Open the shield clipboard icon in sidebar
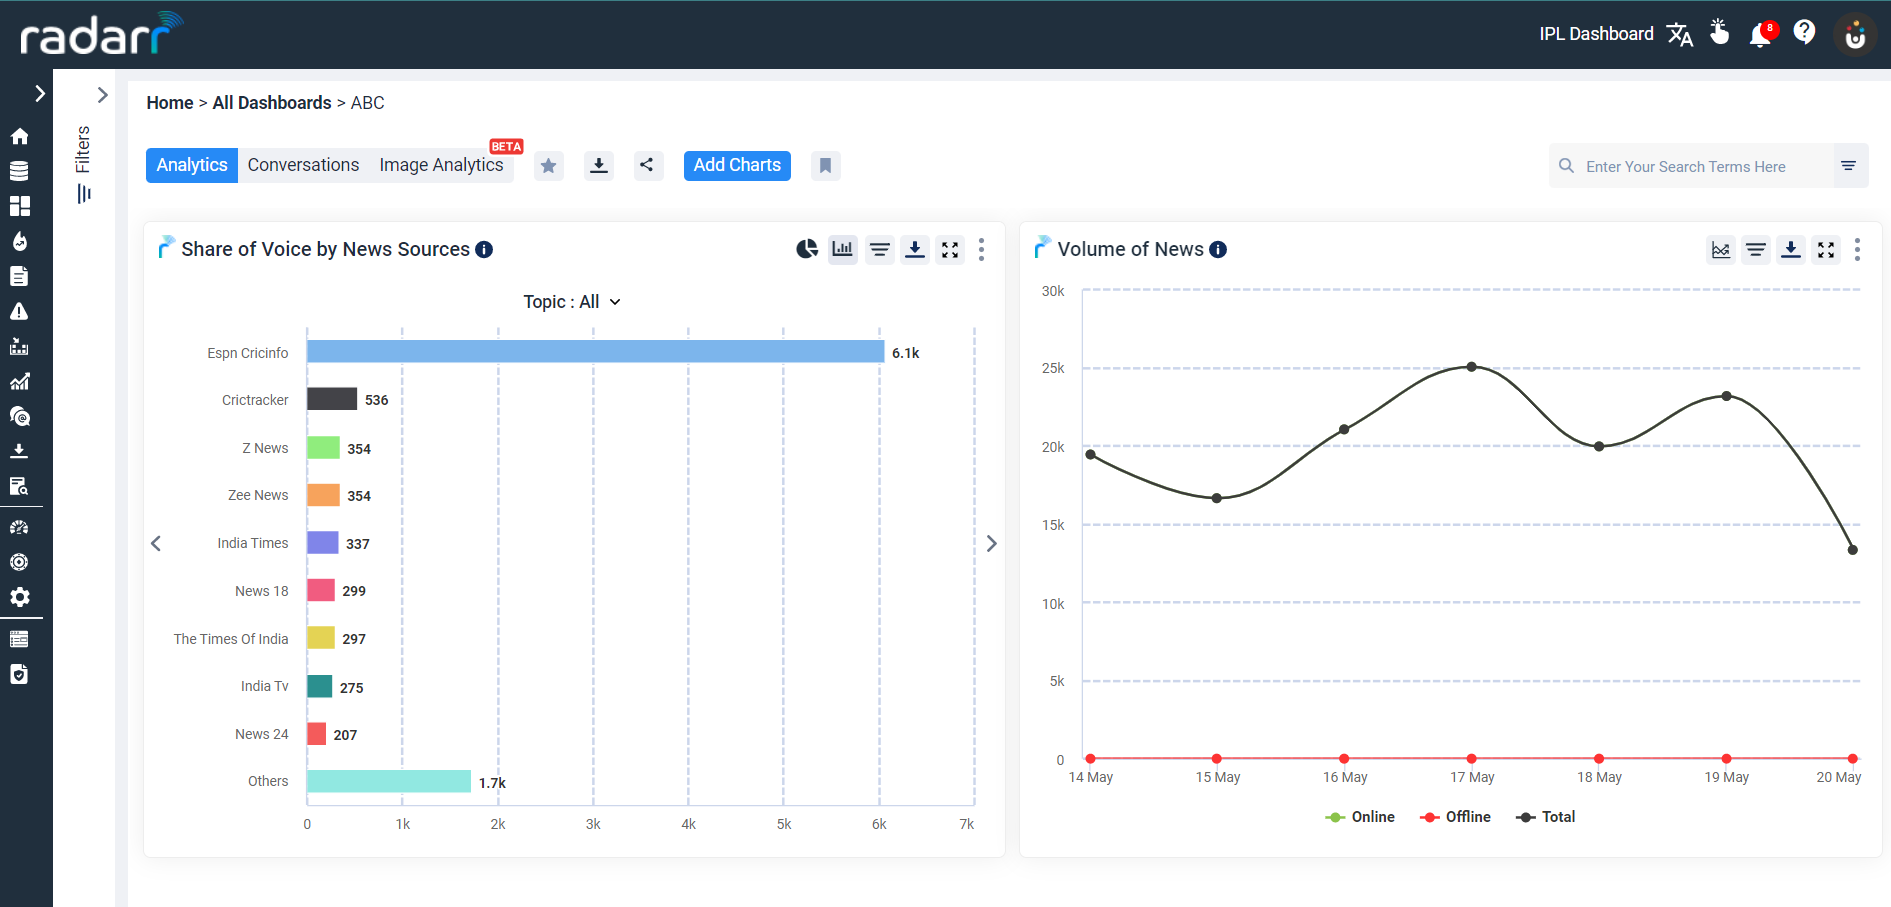1891x907 pixels. tap(19, 674)
